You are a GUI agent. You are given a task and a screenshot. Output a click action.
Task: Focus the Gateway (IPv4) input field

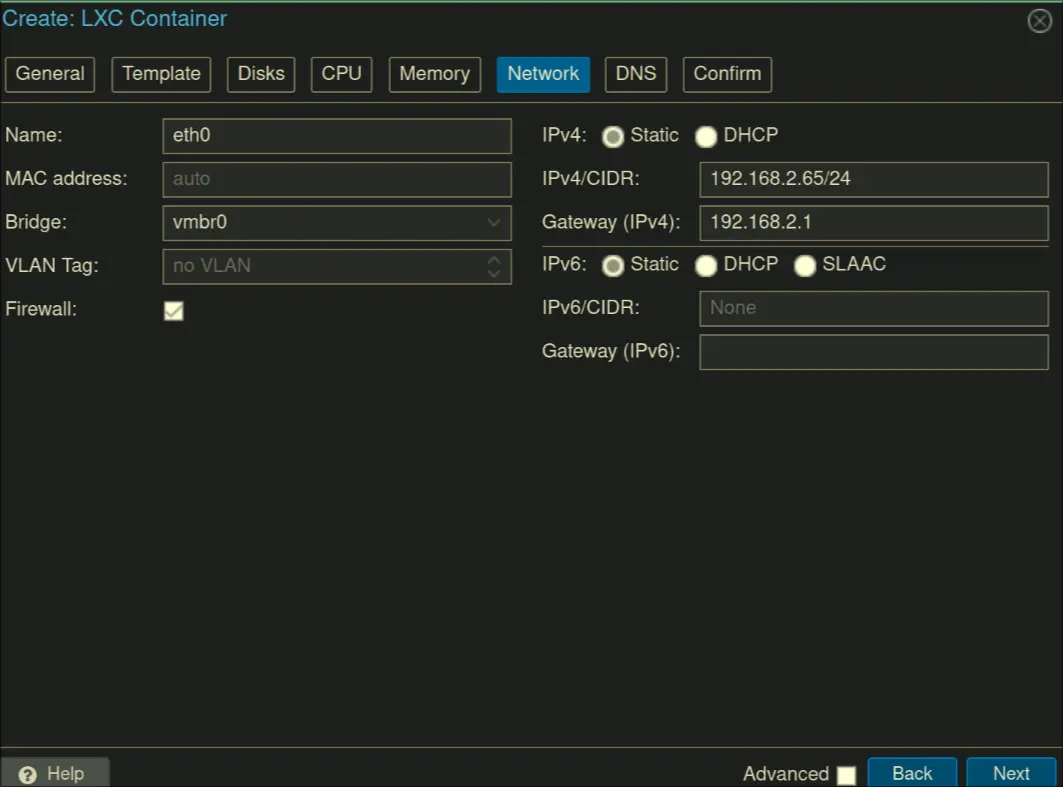(x=873, y=222)
